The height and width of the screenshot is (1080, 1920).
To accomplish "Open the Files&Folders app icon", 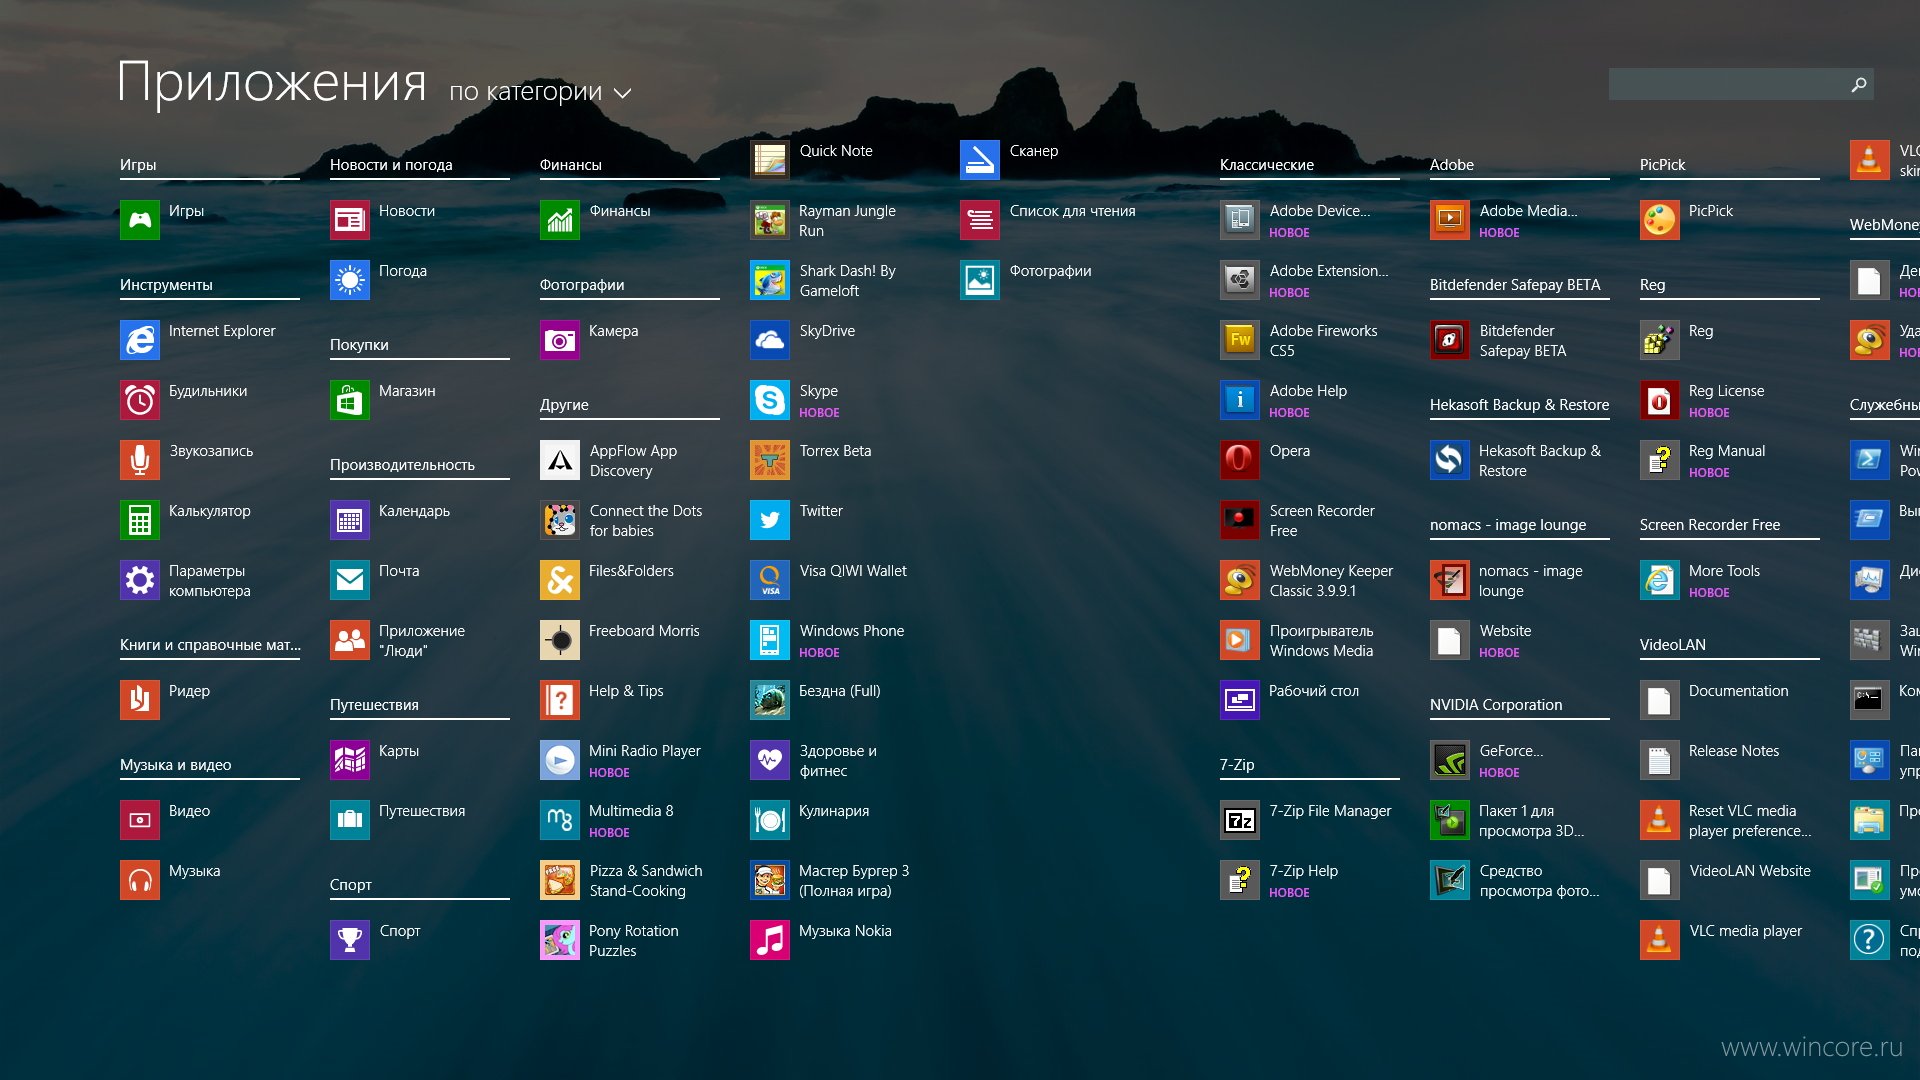I will point(560,580).
